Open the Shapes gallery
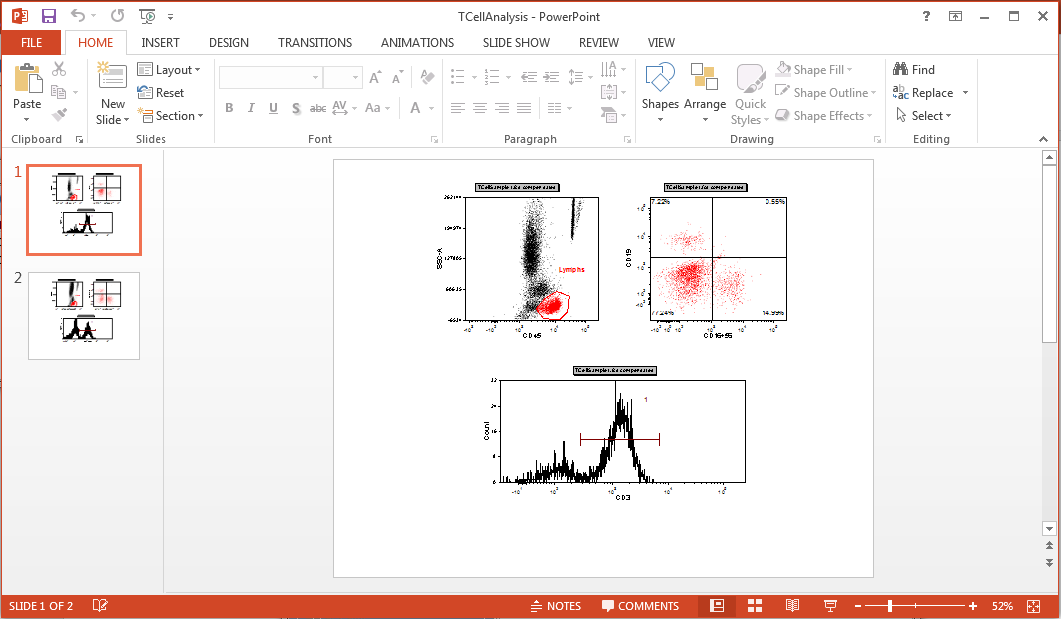 (x=660, y=95)
